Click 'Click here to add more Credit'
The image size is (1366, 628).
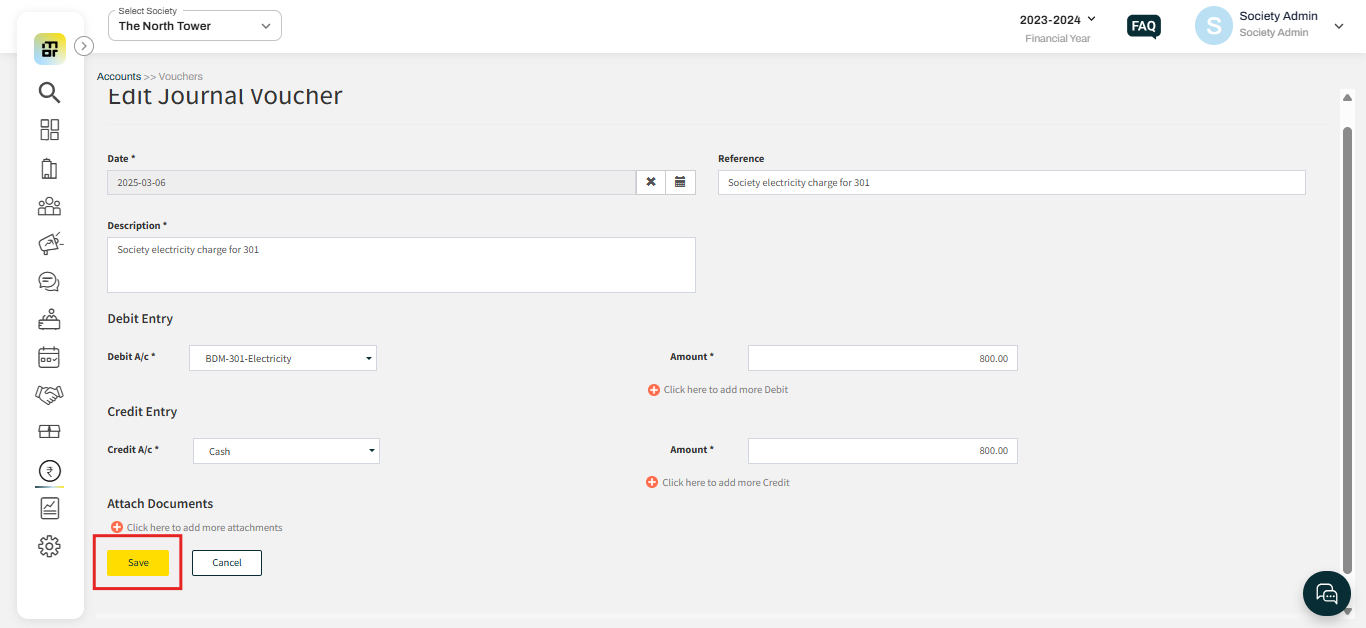coord(726,482)
